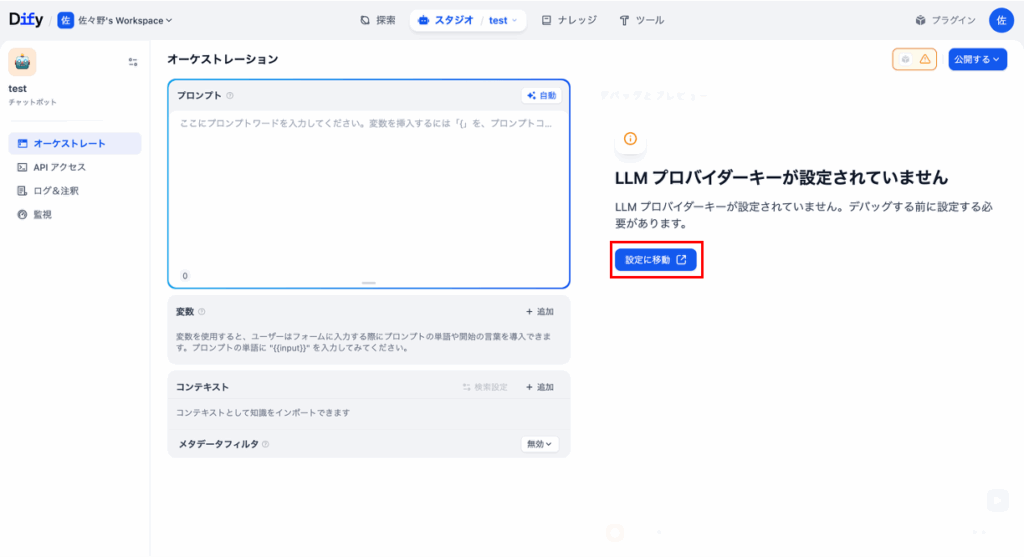Click the 設定に移動 button

(655, 260)
